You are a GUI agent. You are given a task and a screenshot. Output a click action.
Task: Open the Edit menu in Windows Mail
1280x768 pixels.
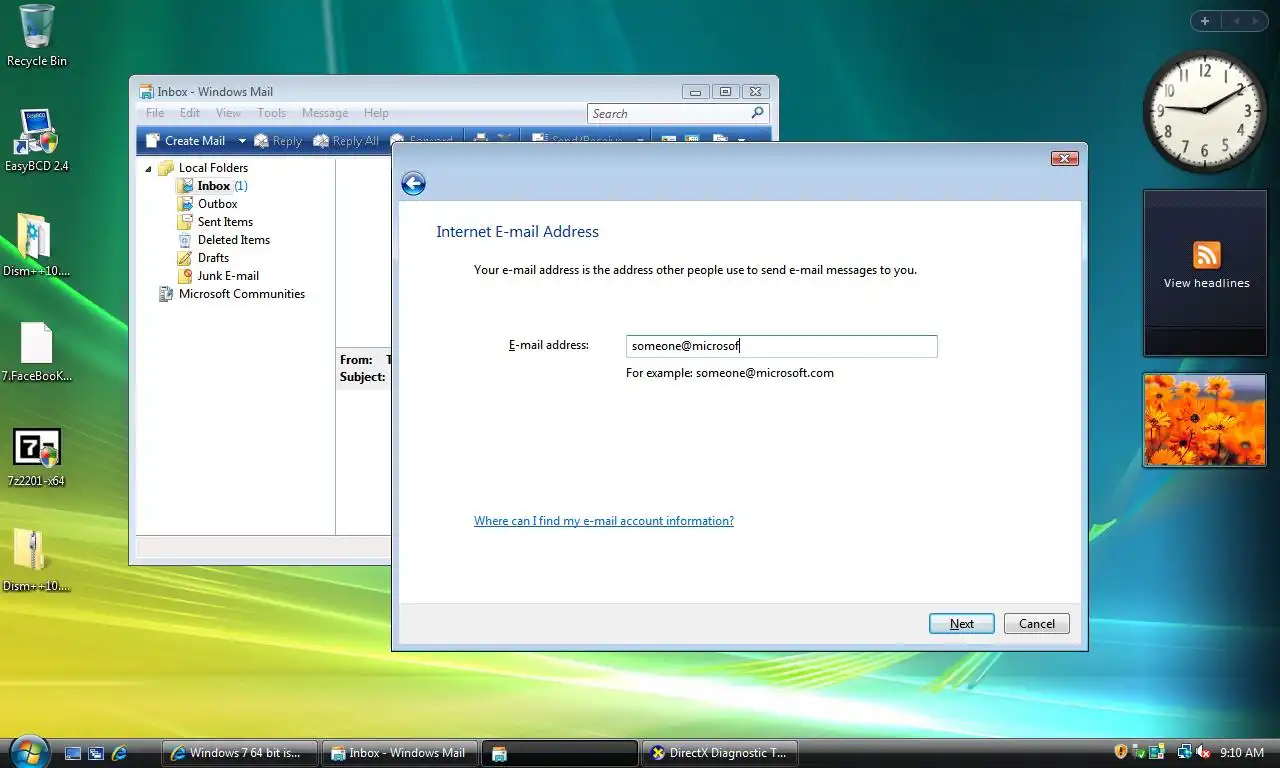pyautogui.click(x=190, y=113)
